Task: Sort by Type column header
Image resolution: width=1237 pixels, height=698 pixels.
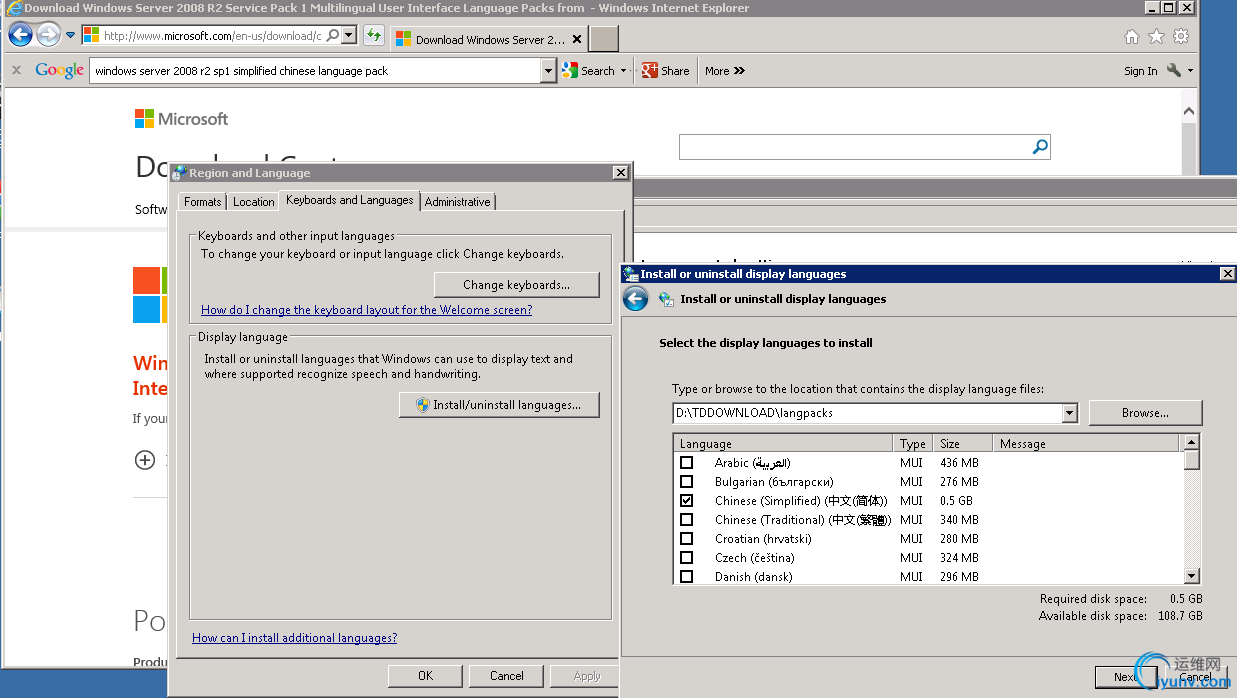Action: (x=913, y=444)
